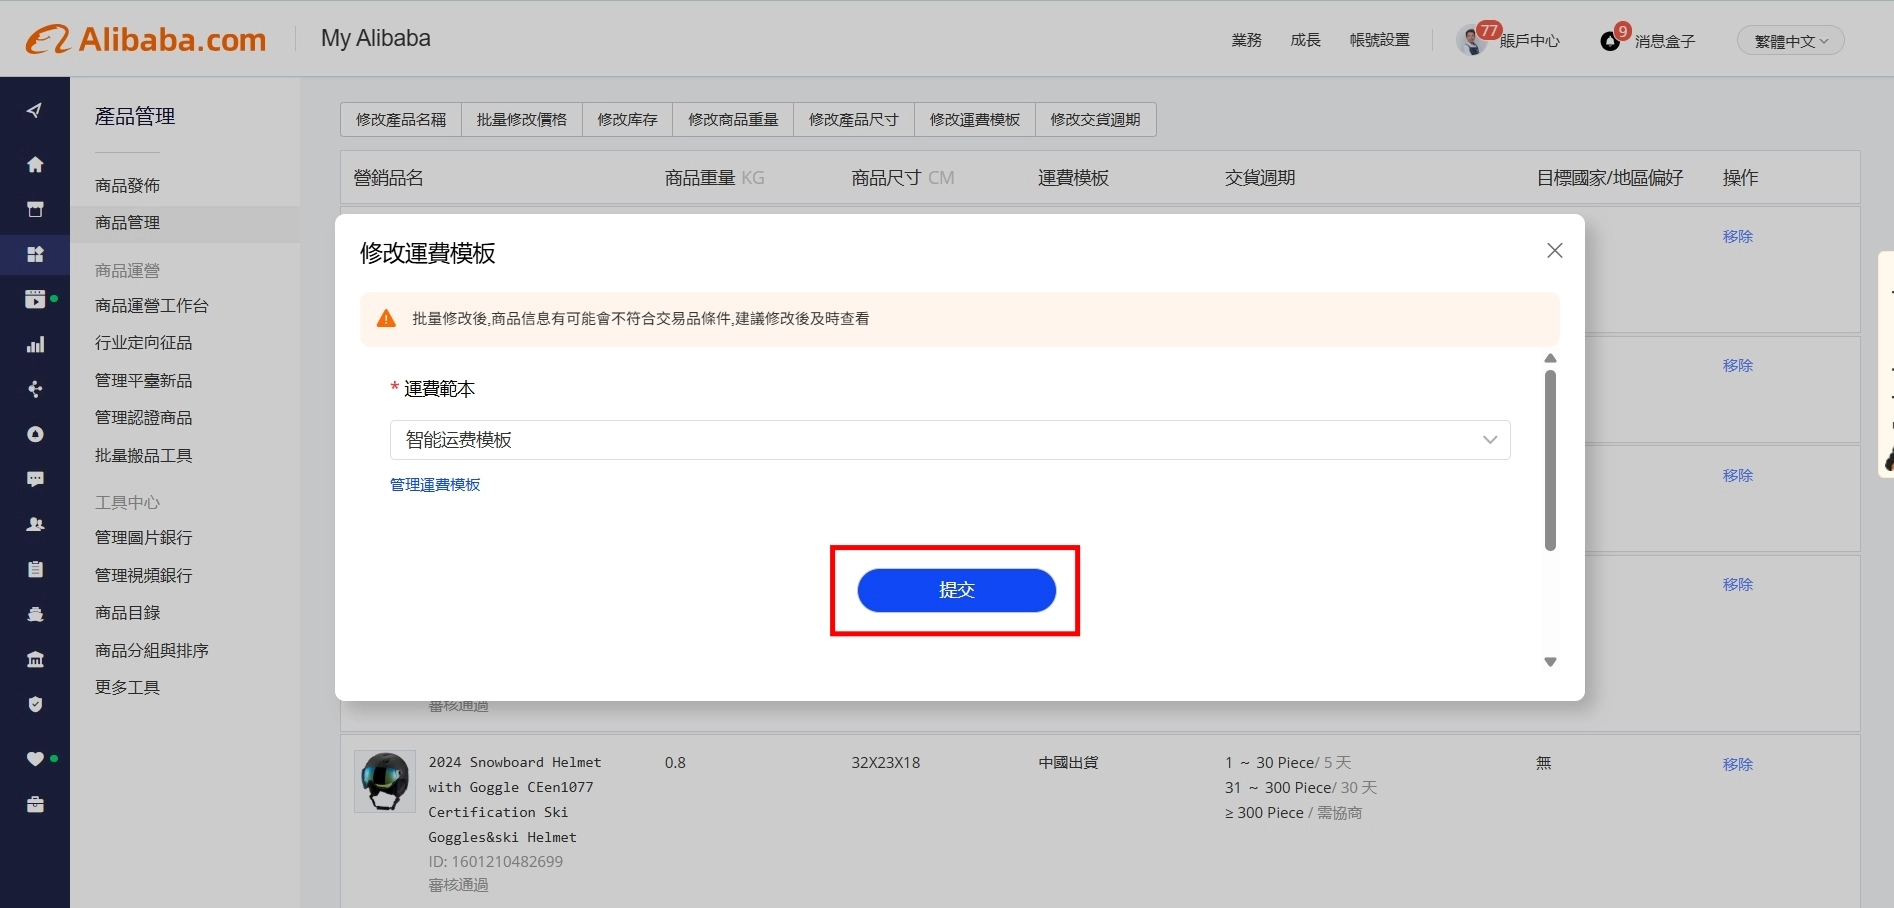Screen dimensions: 1894x908
Task: Click the 中國出貨 shipping template cell
Action: 1068,762
